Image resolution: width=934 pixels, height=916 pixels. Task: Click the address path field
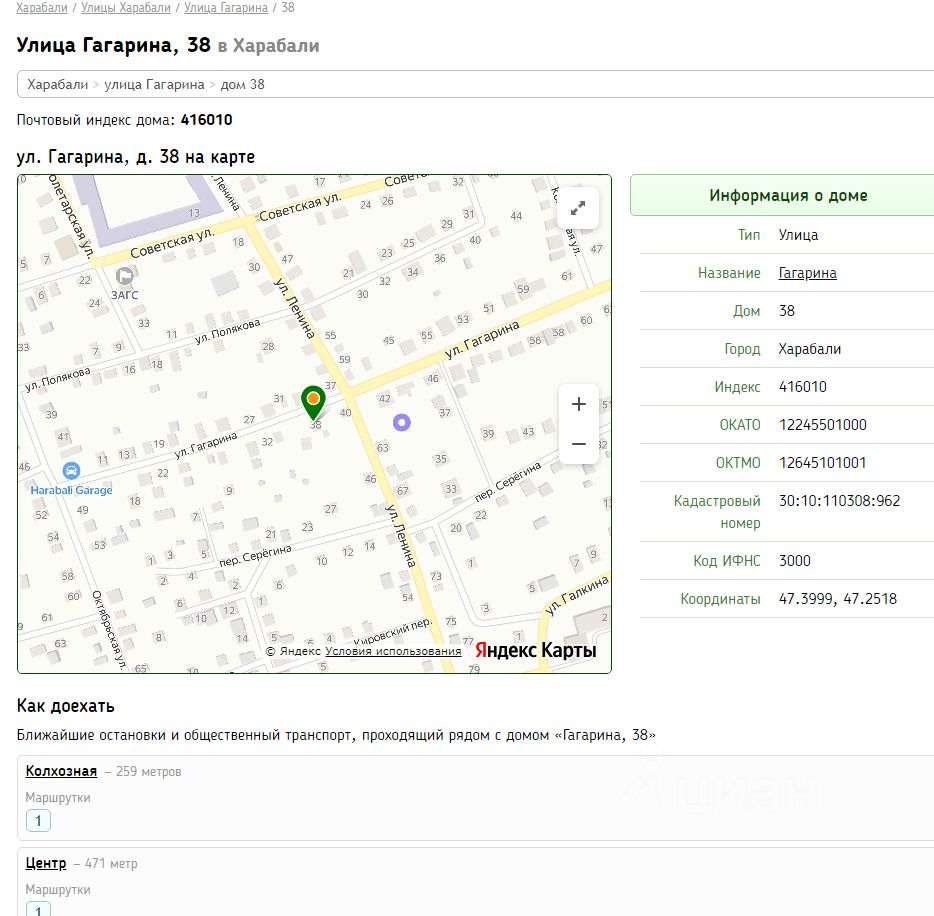(475, 84)
